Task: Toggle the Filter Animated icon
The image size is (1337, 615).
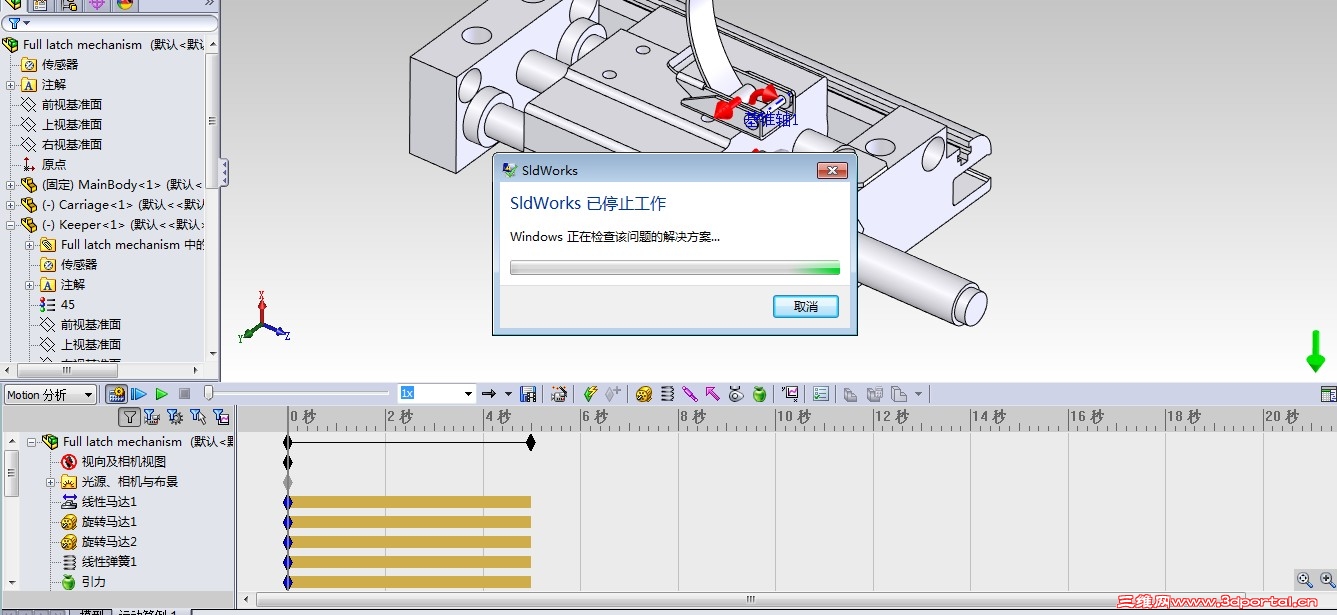Action: pyautogui.click(x=151, y=417)
